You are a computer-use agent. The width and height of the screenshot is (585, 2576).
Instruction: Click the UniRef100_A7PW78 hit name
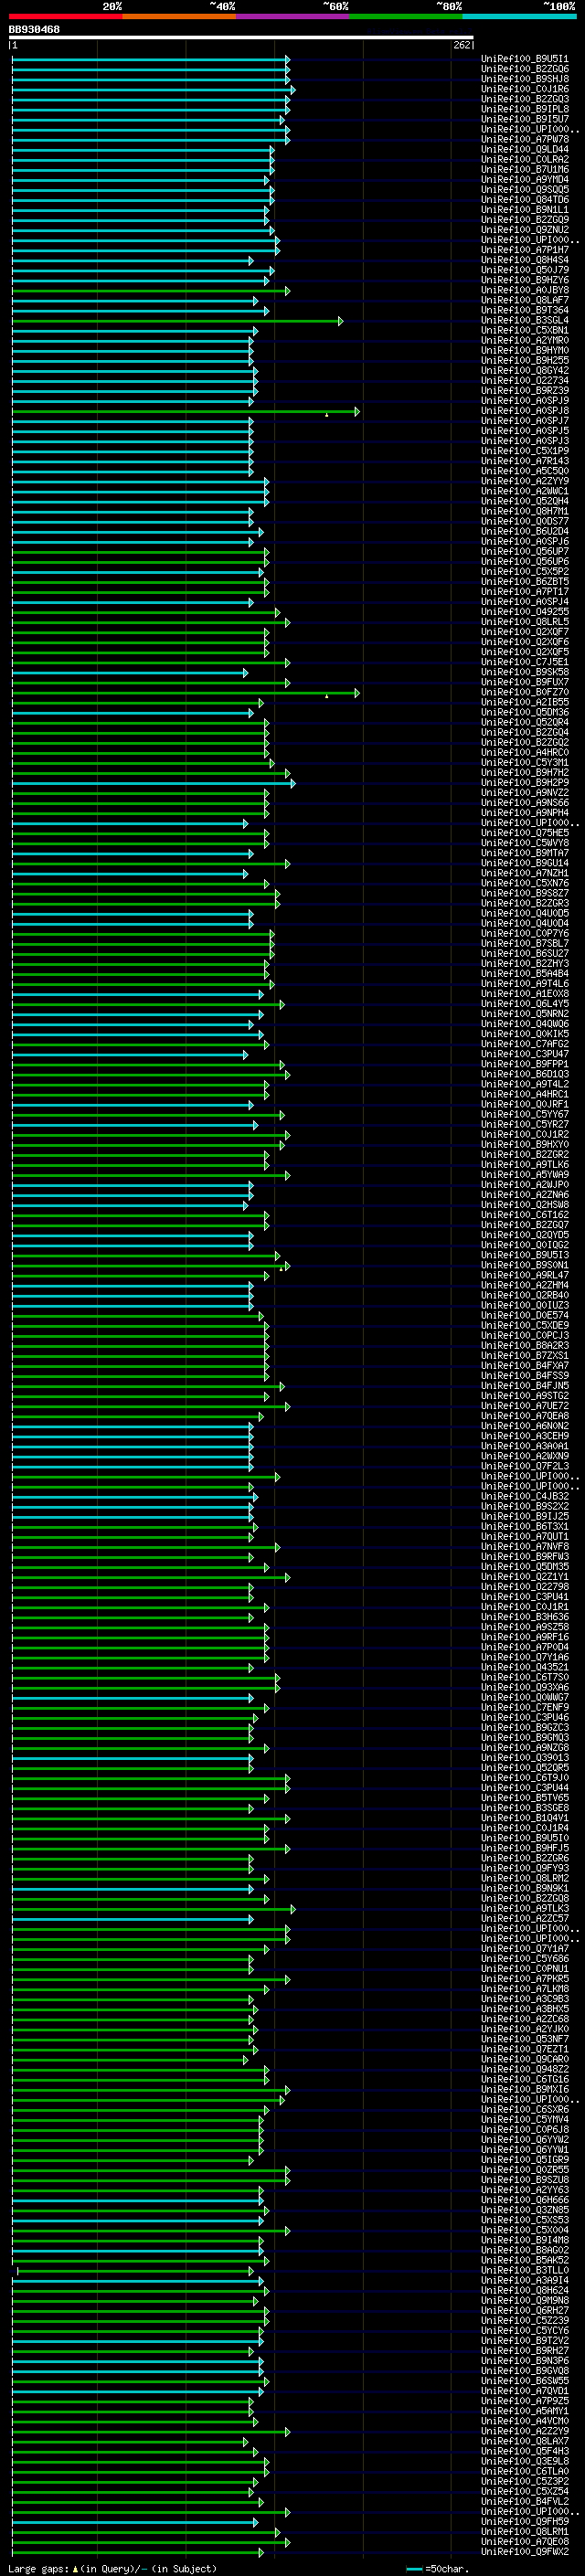[x=524, y=139]
